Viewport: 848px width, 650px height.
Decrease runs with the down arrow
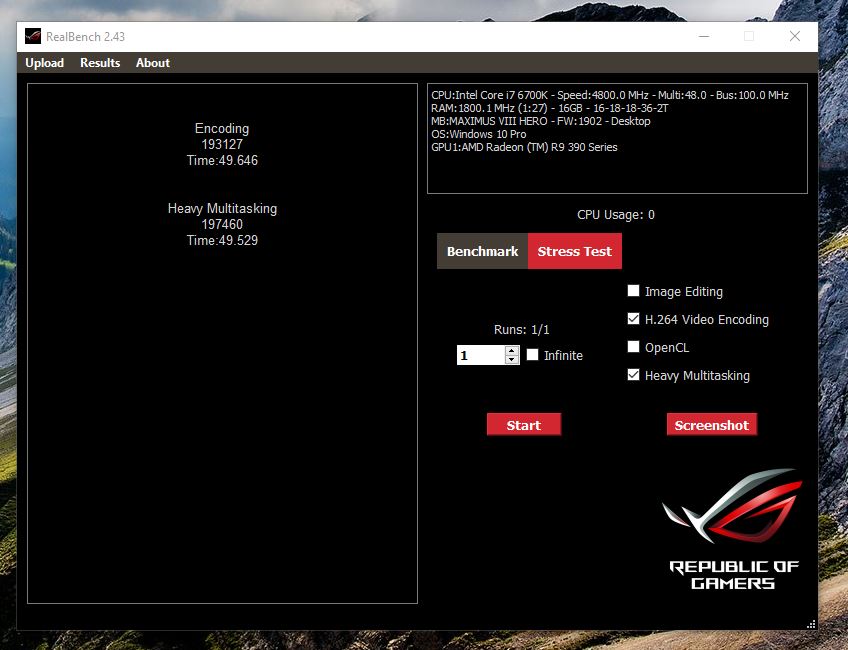(512, 360)
